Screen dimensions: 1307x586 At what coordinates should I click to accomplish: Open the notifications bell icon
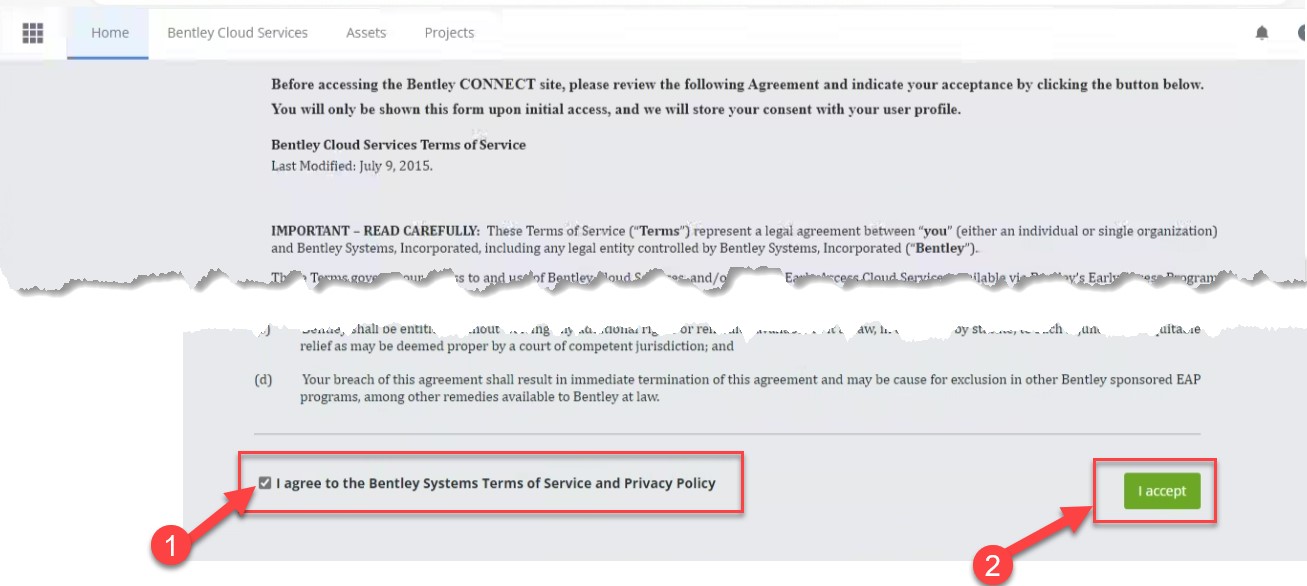point(1262,33)
